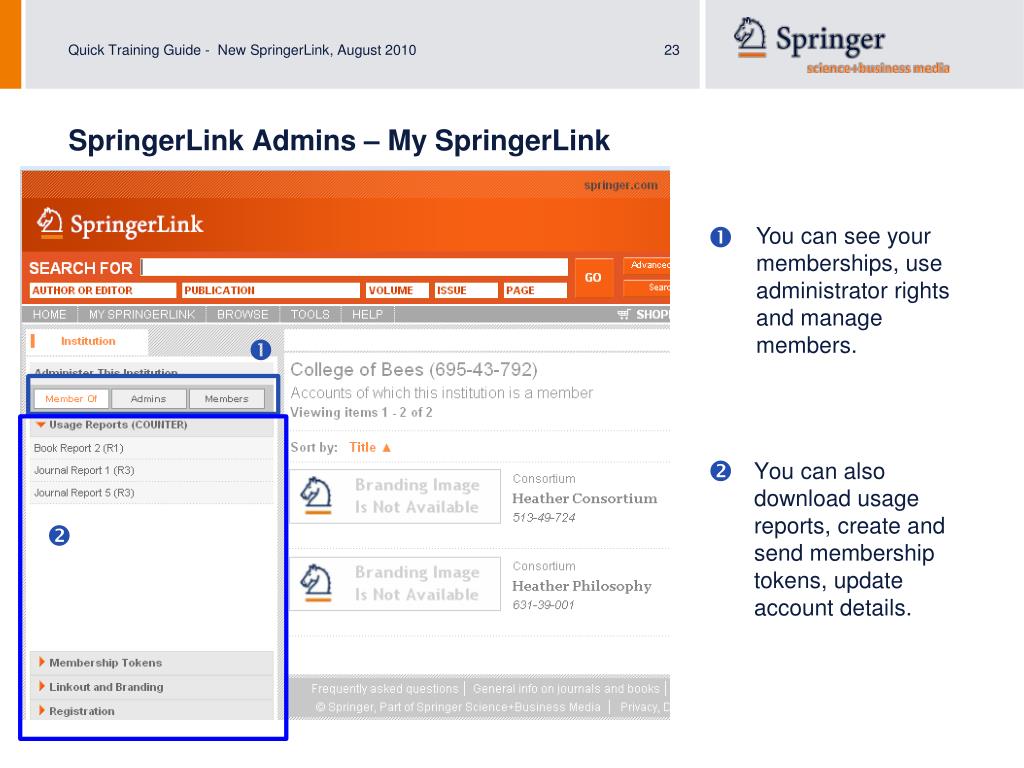Click the VOLUME field
Screen dimensions: 1024x768
coord(397,291)
